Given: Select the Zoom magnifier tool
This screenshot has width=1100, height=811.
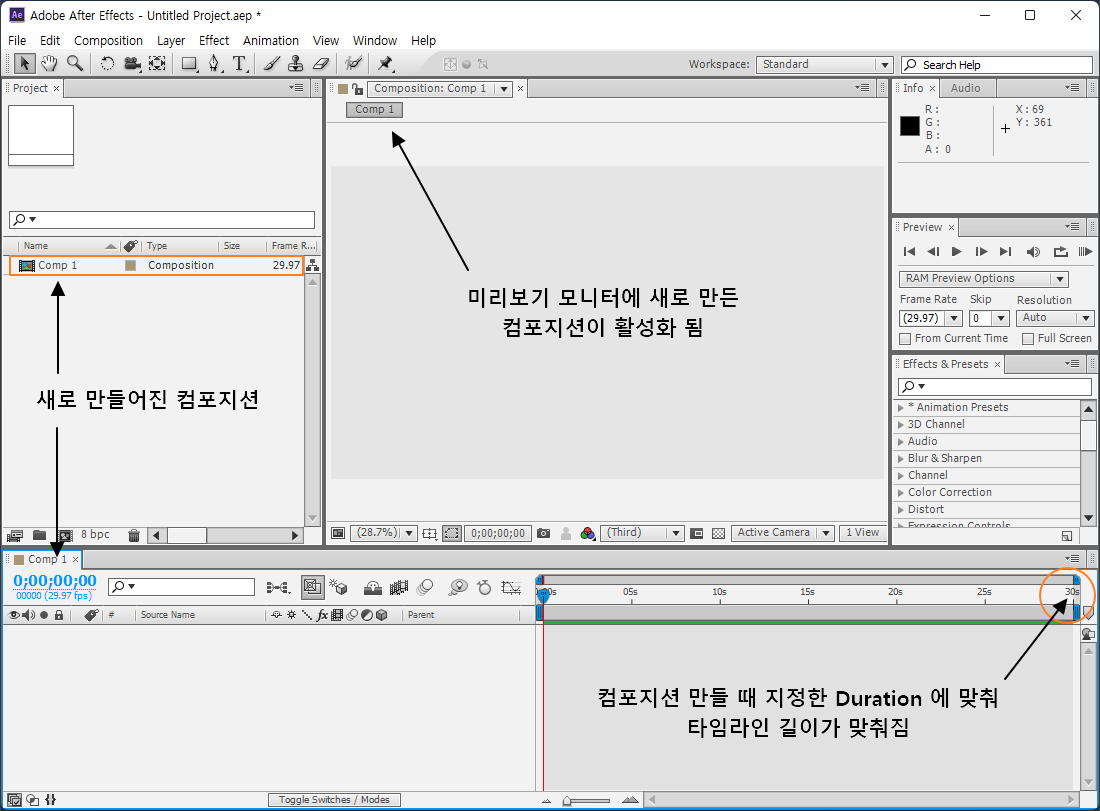Looking at the screenshot, I should pos(74,64).
